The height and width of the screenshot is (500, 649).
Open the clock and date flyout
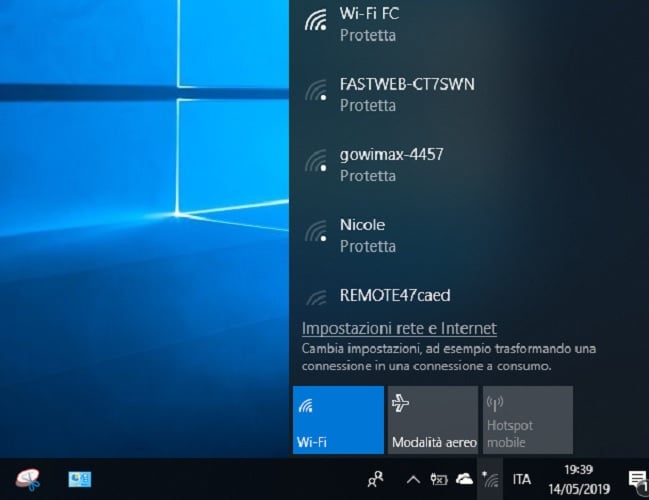(x=578, y=479)
